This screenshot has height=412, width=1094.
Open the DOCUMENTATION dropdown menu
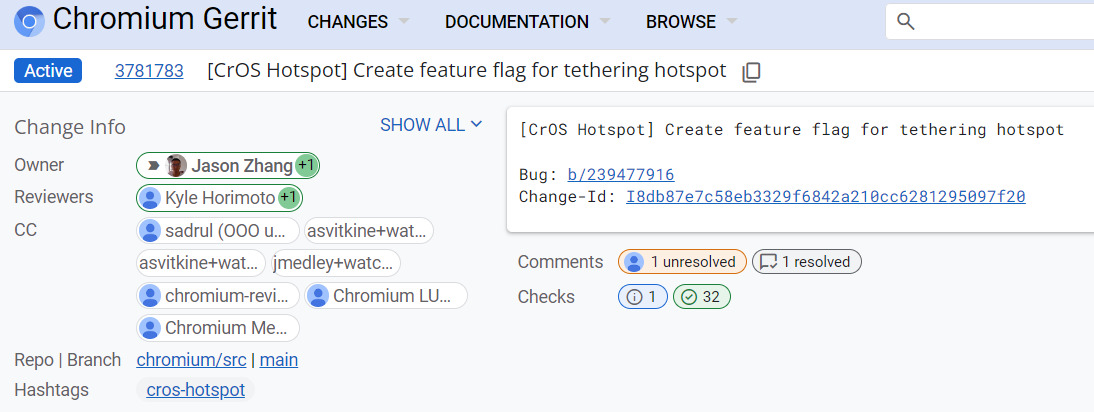pos(527,22)
